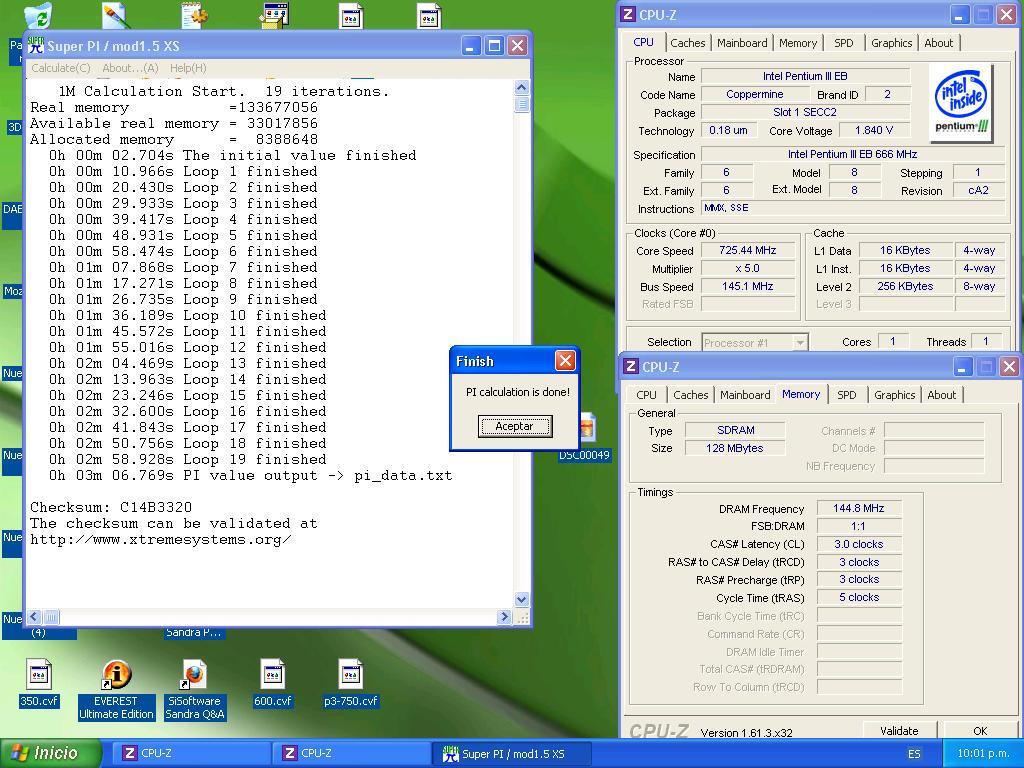
Task: Click the Z icon in the lower CPU-Z title bar
Action: coord(630,366)
